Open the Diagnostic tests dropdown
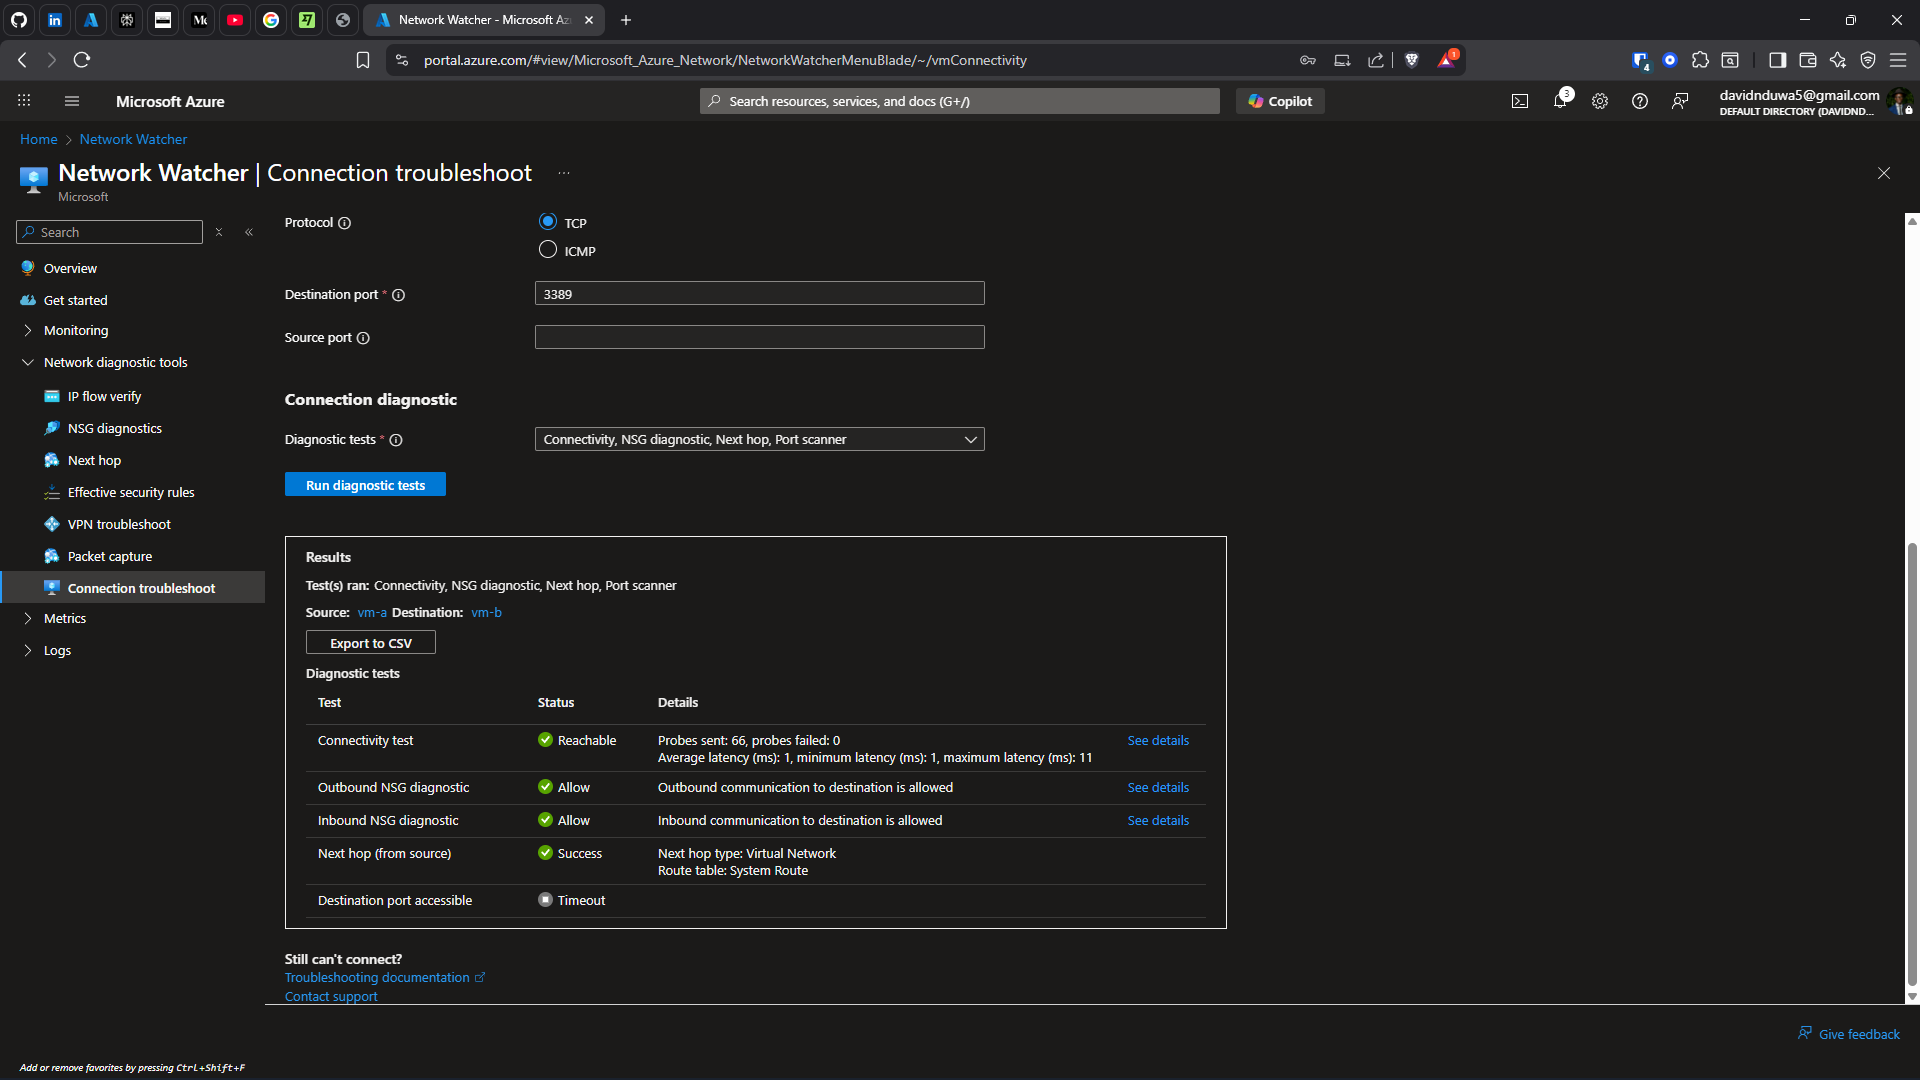1920x1080 pixels. pyautogui.click(x=760, y=440)
